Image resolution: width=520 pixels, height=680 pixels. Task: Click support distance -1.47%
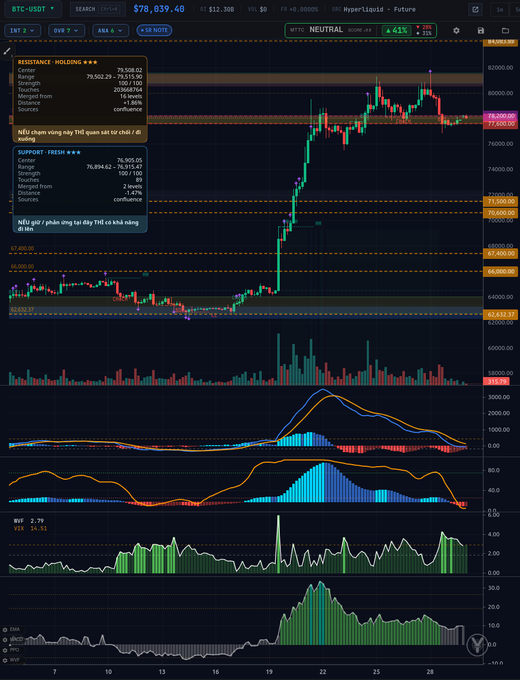click(x=133, y=193)
